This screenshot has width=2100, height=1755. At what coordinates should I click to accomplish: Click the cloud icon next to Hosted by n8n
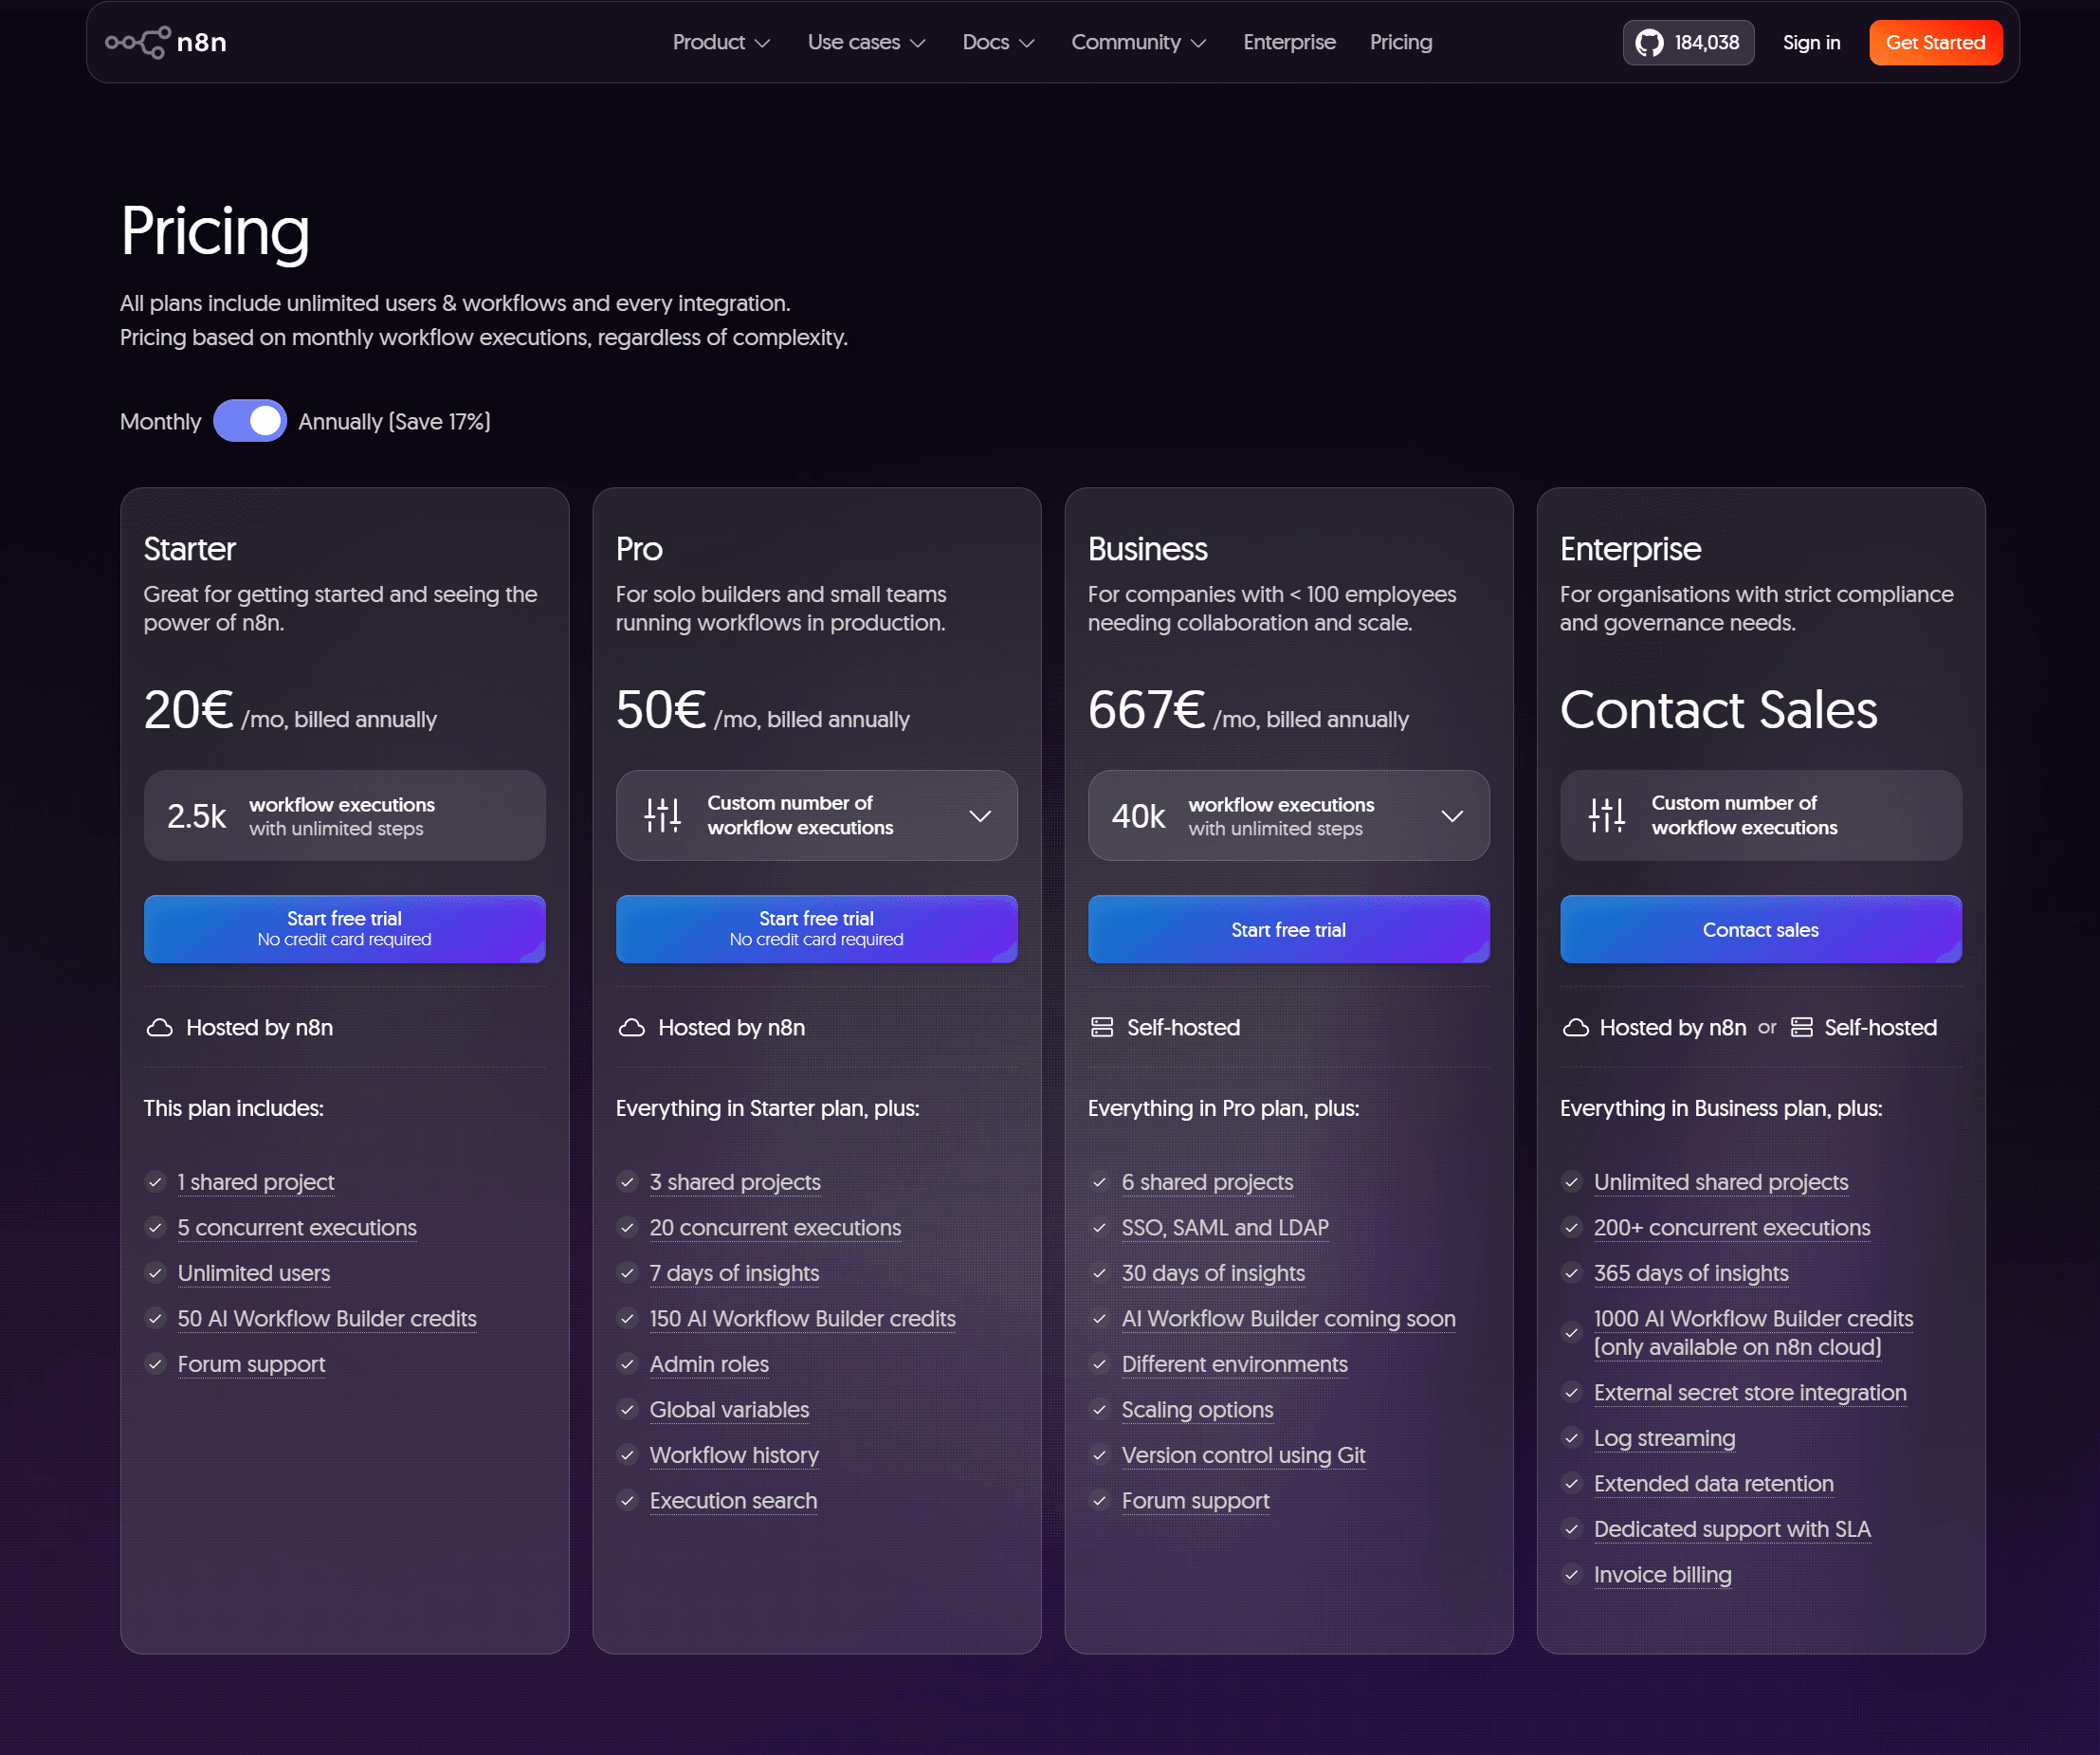pyautogui.click(x=161, y=1027)
